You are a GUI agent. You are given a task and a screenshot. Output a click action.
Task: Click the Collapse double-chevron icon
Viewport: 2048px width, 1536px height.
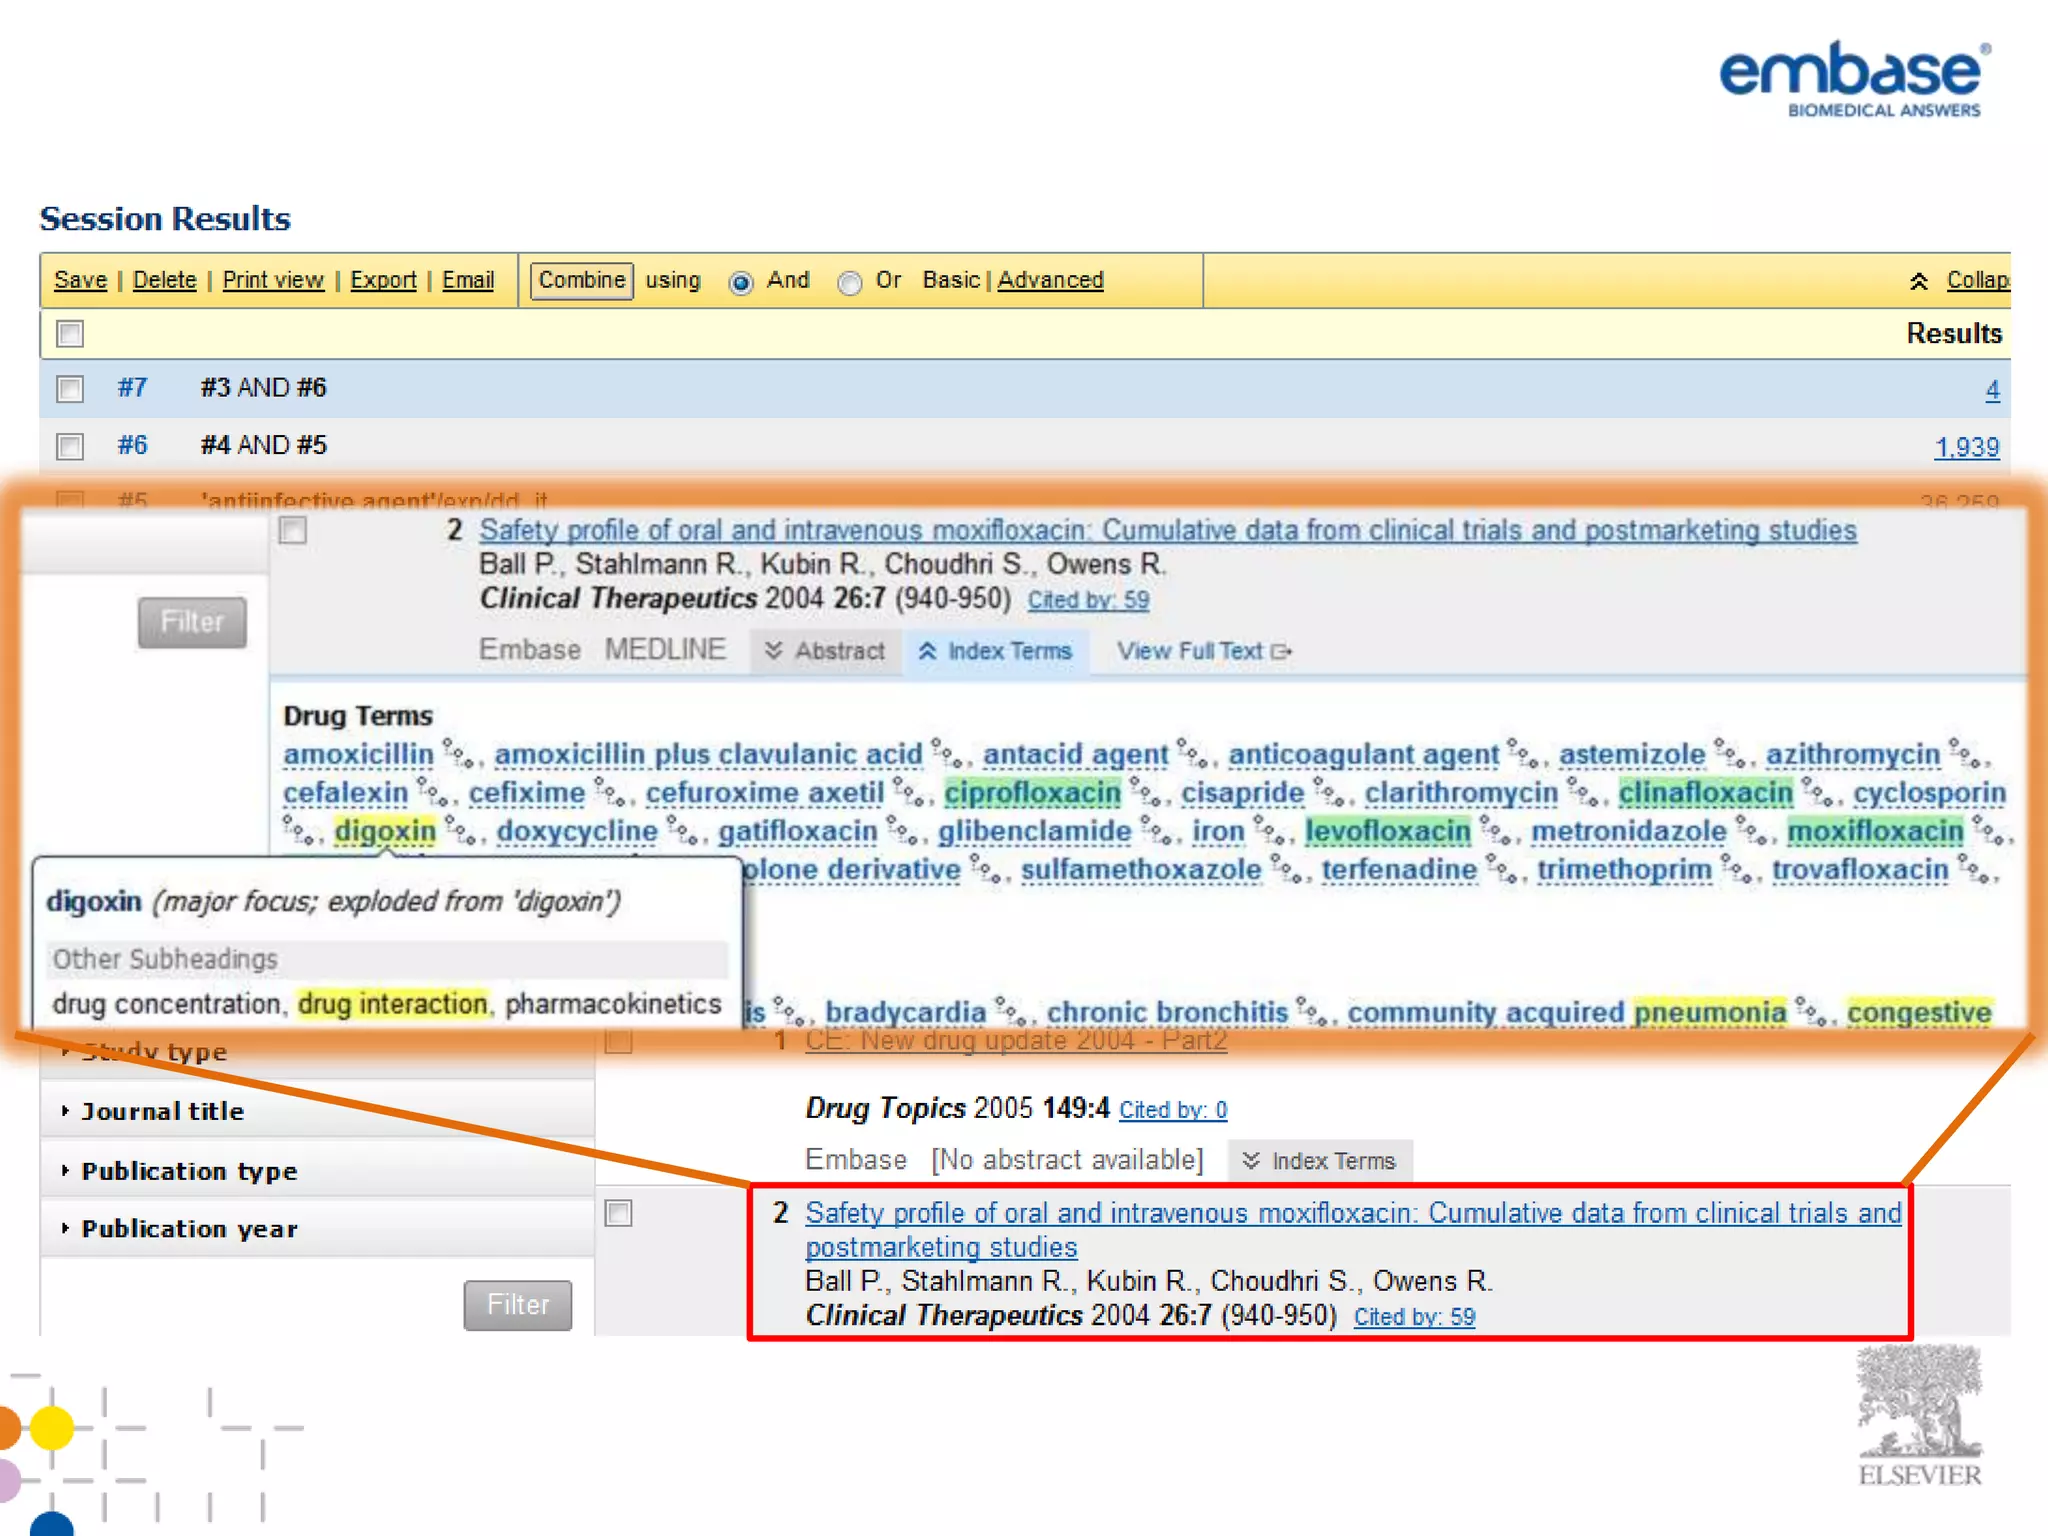(1918, 281)
